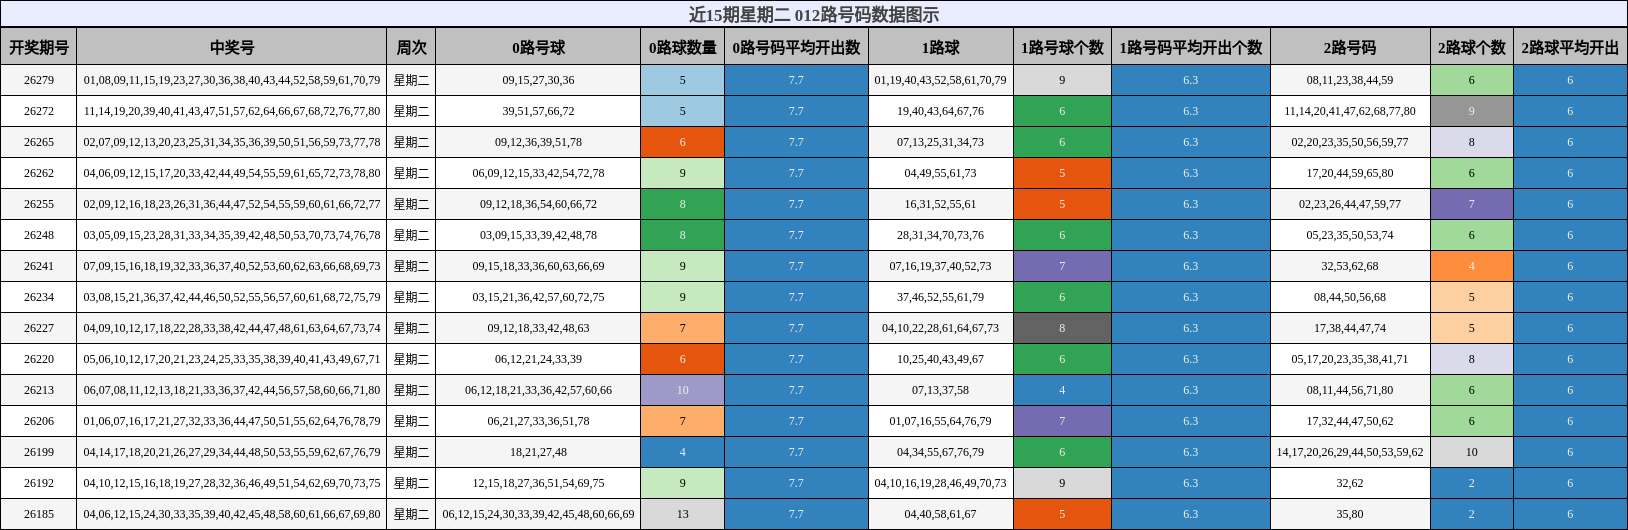Select 0路号球 cell 06,12,21,24,33,39
1628x530 pixels.
538,359
